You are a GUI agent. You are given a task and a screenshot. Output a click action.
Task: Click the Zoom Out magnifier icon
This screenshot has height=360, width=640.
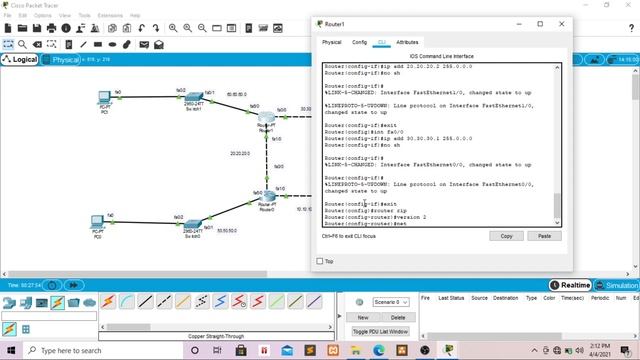pyautogui.click(x=202, y=28)
